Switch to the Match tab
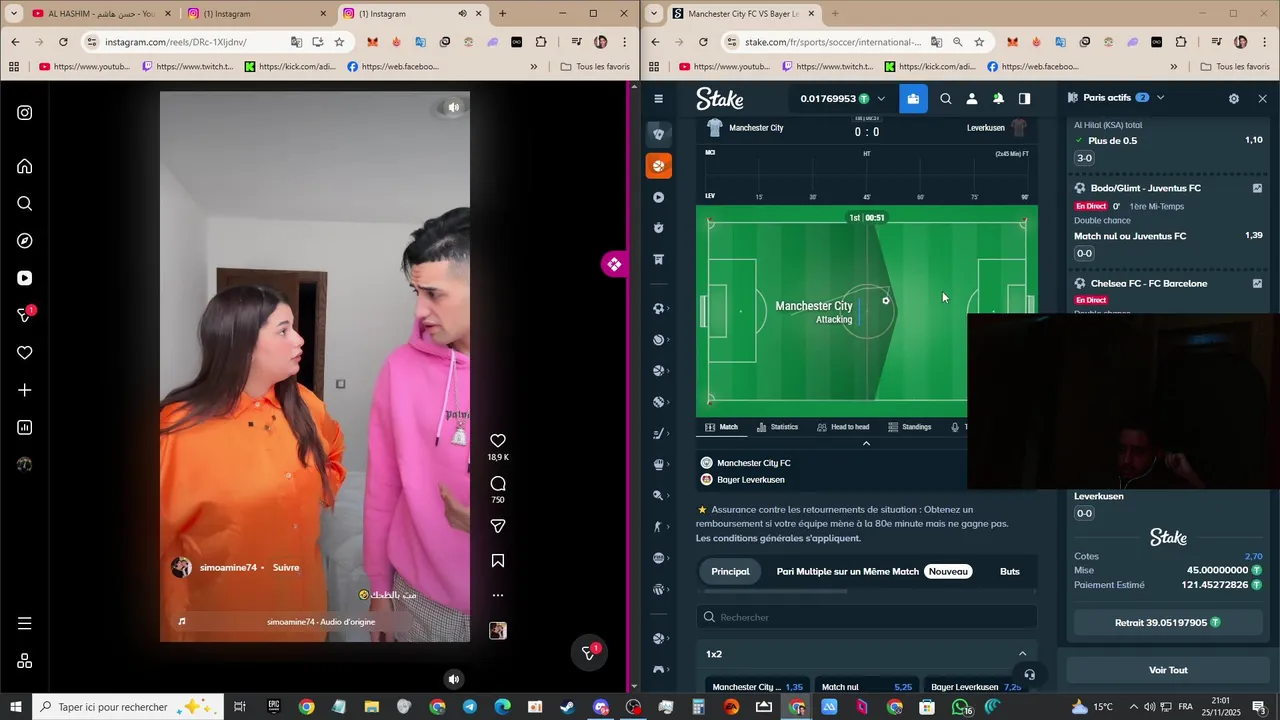Image resolution: width=1280 pixels, height=720 pixels. [721, 427]
